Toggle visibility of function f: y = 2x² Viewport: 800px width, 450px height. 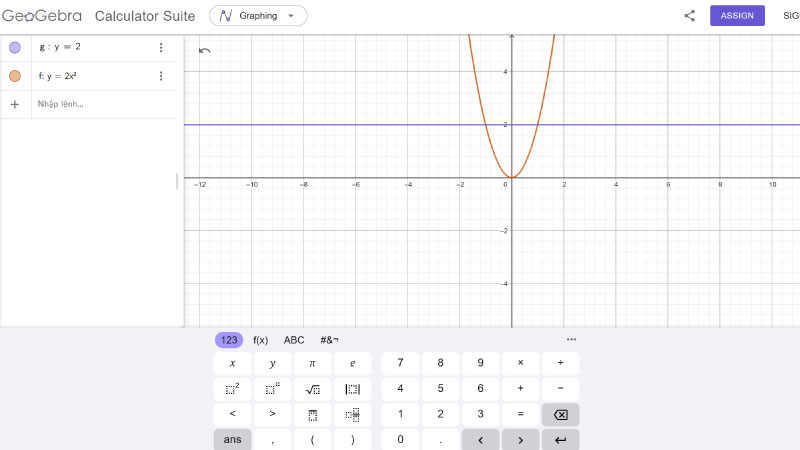15,76
